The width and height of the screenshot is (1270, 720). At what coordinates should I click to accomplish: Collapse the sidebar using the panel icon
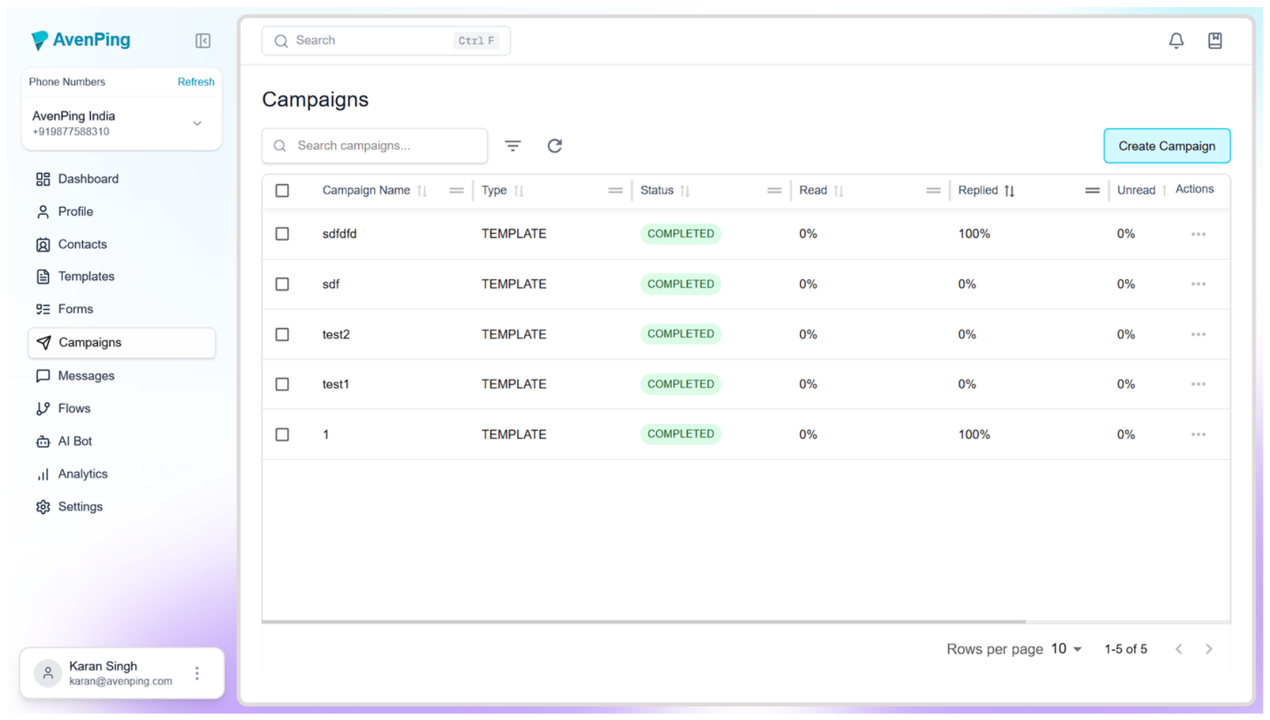(x=203, y=41)
